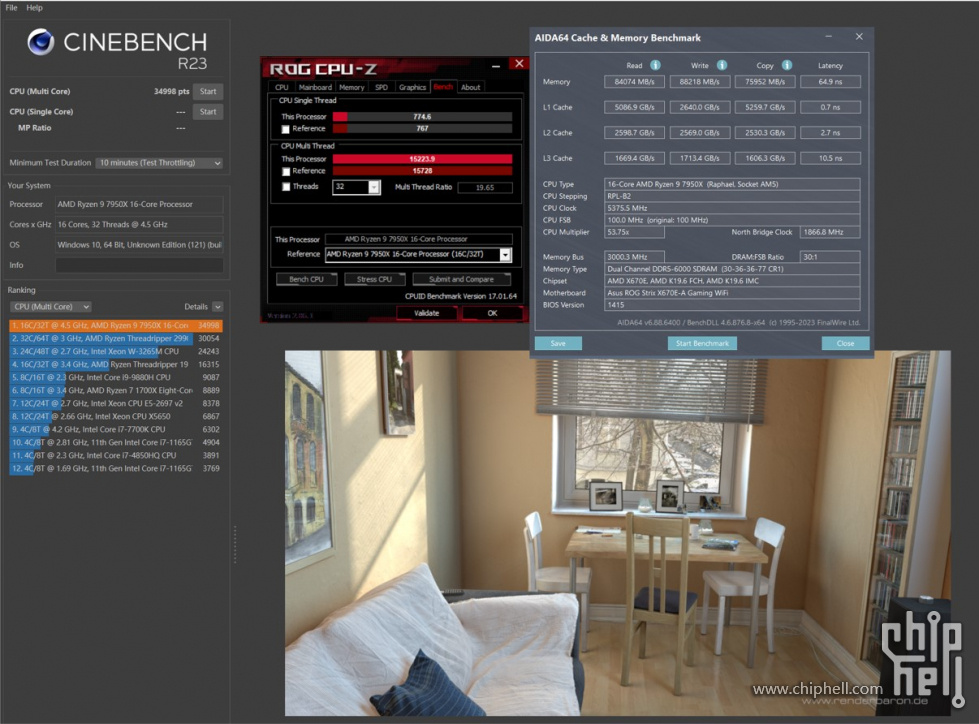Click the Multi Thread This Processor bar in CPU-Z
This screenshot has width=979, height=724.
423,159
